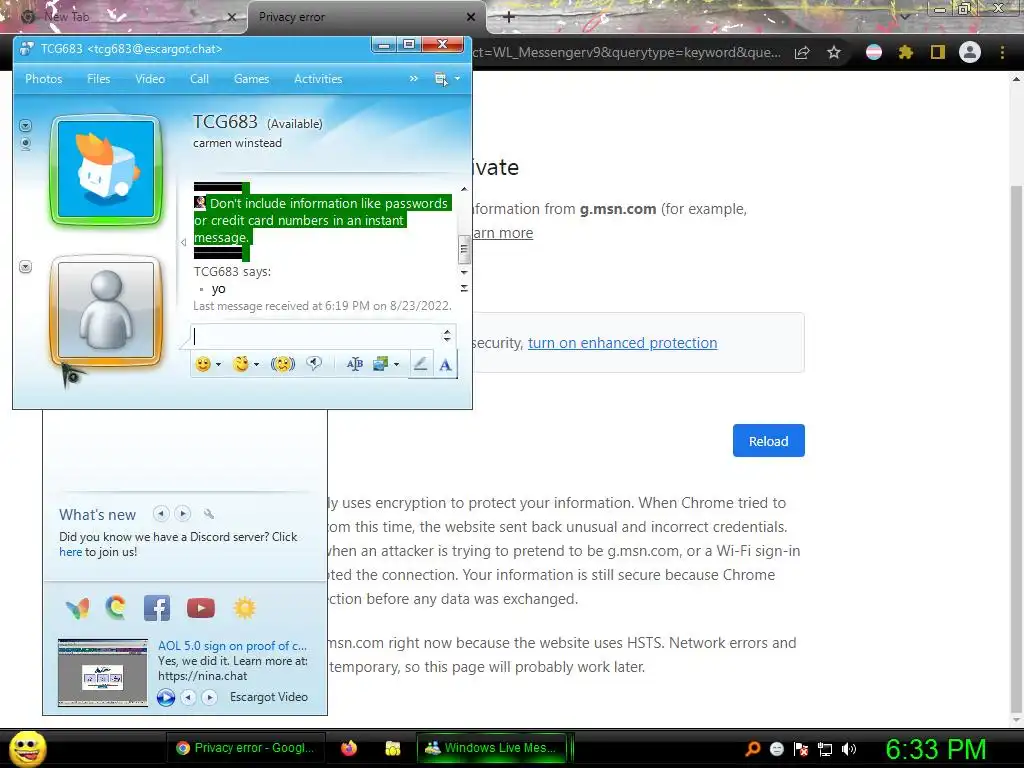Open the Call menu in chat window

click(199, 78)
